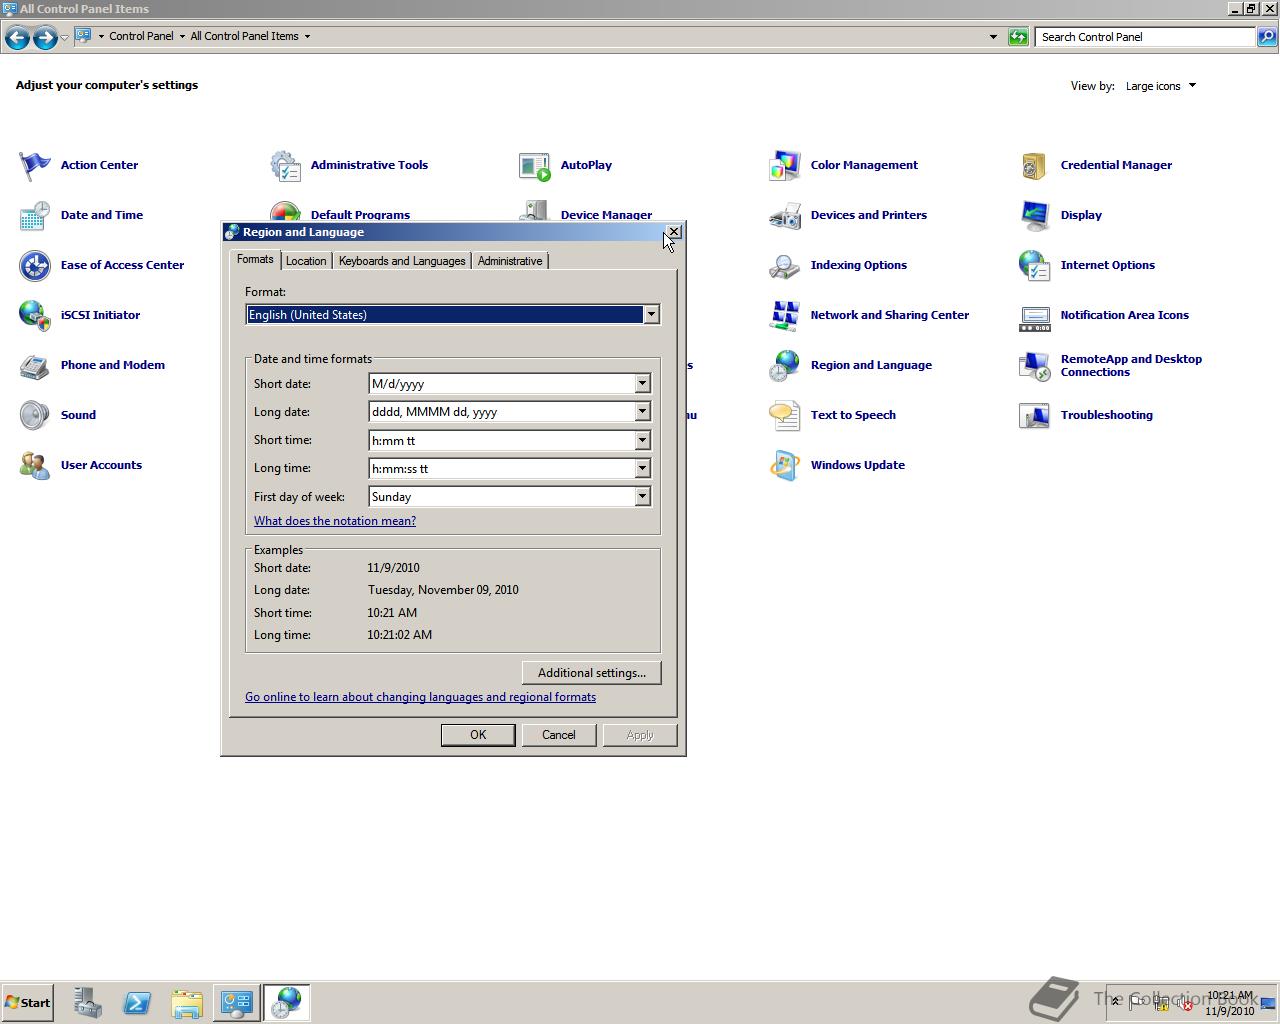Close the Region and Language dialog
The image size is (1280, 1024).
click(x=674, y=232)
